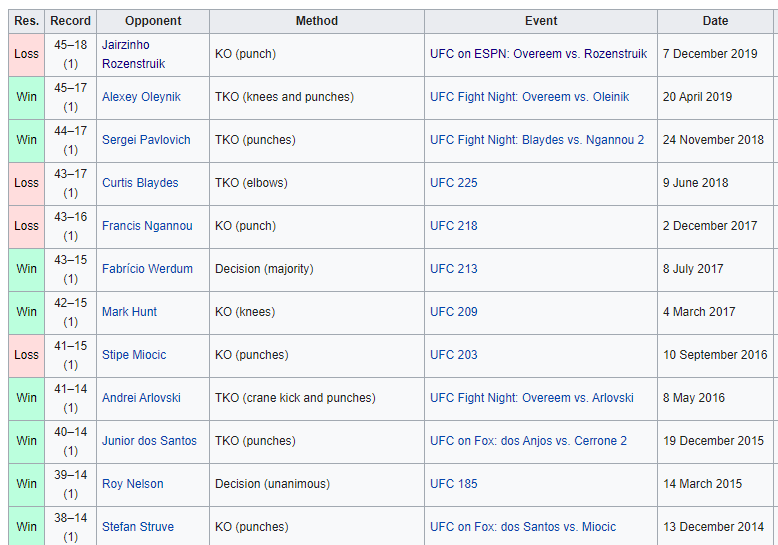
Task: Open Stefan Struve opponent link
Action: click(138, 527)
